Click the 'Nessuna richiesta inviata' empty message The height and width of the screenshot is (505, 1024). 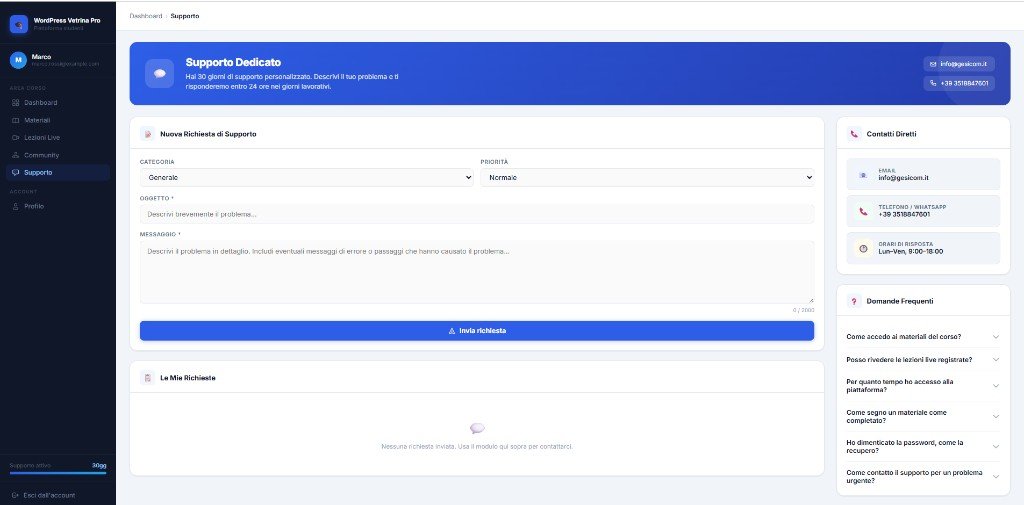click(x=477, y=447)
